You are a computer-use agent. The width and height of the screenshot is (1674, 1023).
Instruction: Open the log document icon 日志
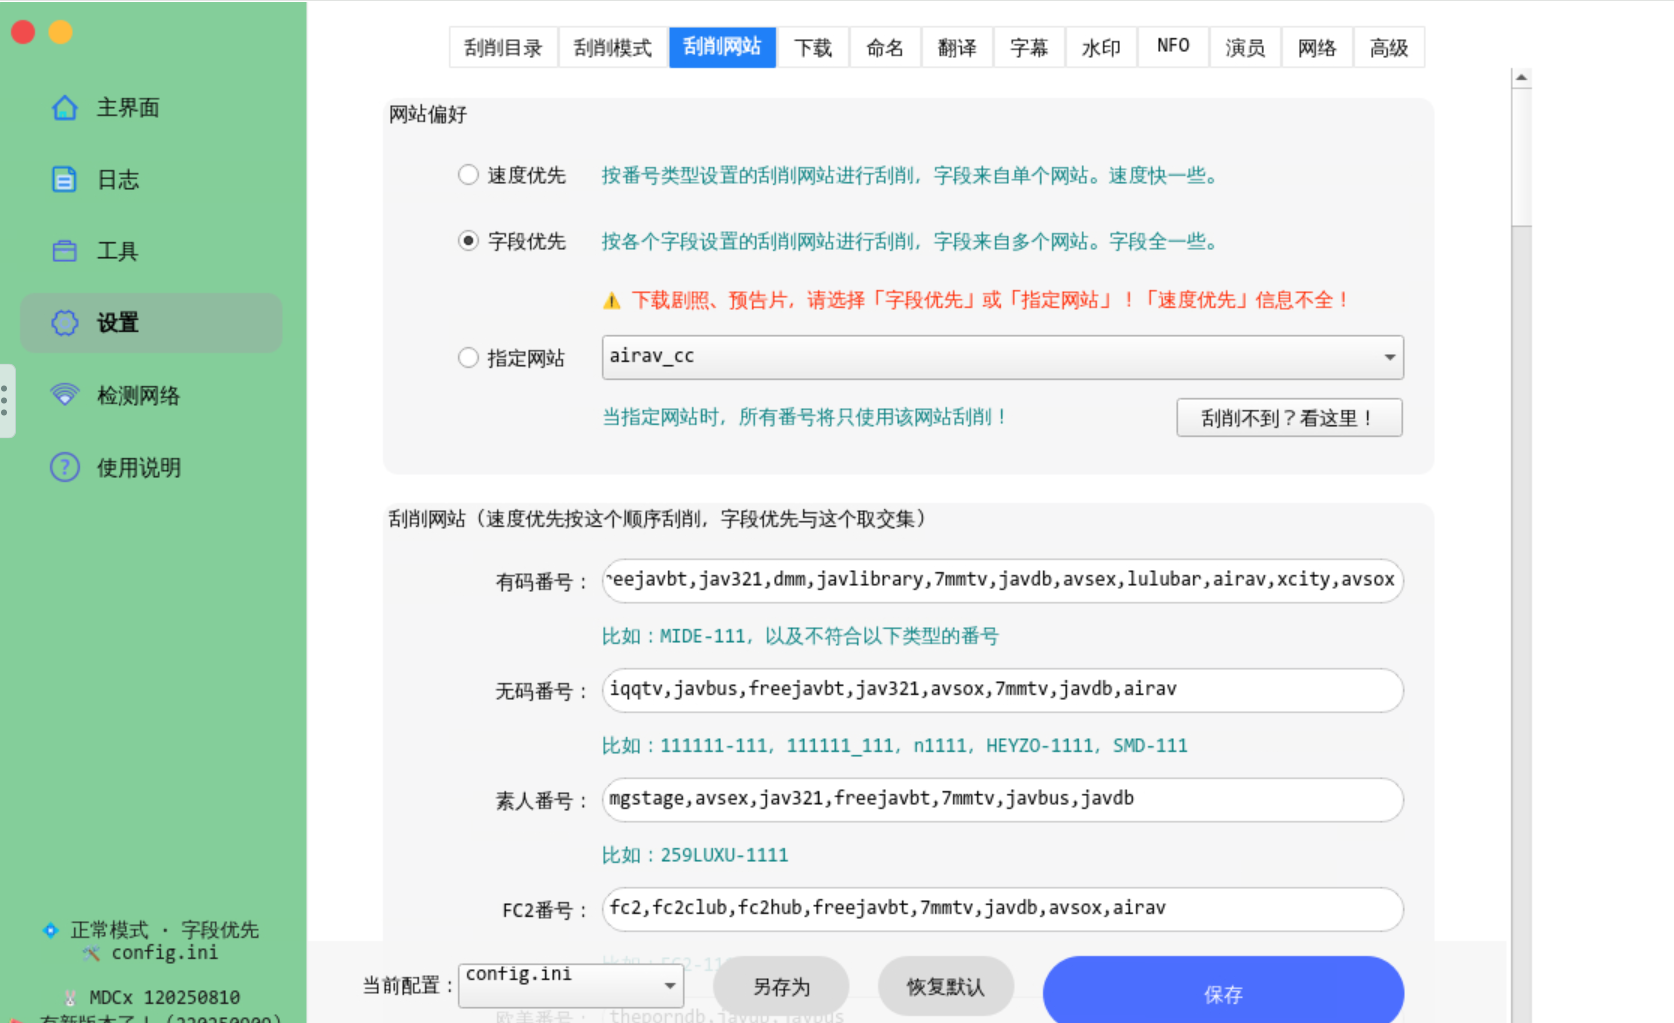click(x=65, y=179)
